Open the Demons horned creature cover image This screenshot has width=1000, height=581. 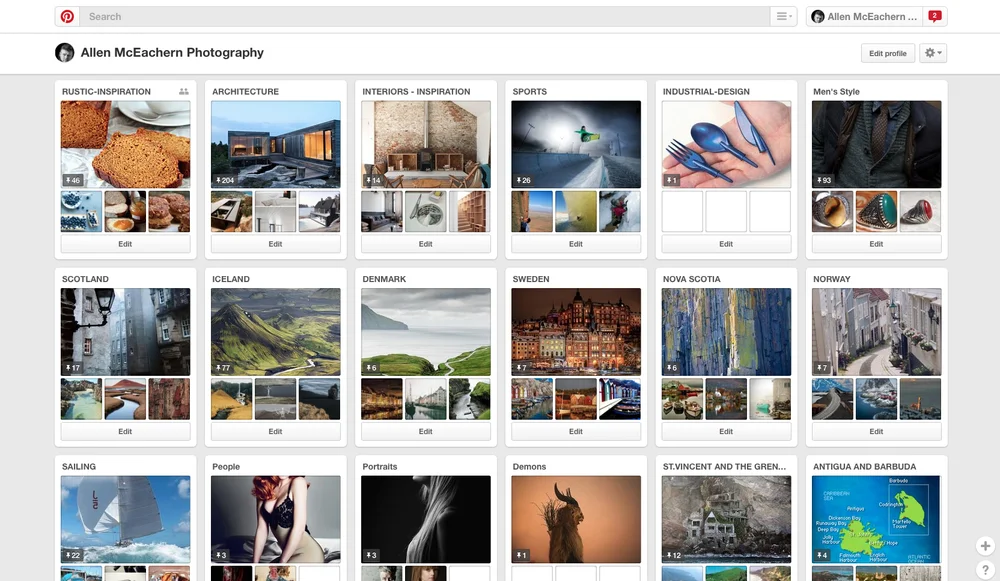pyautogui.click(x=576, y=519)
